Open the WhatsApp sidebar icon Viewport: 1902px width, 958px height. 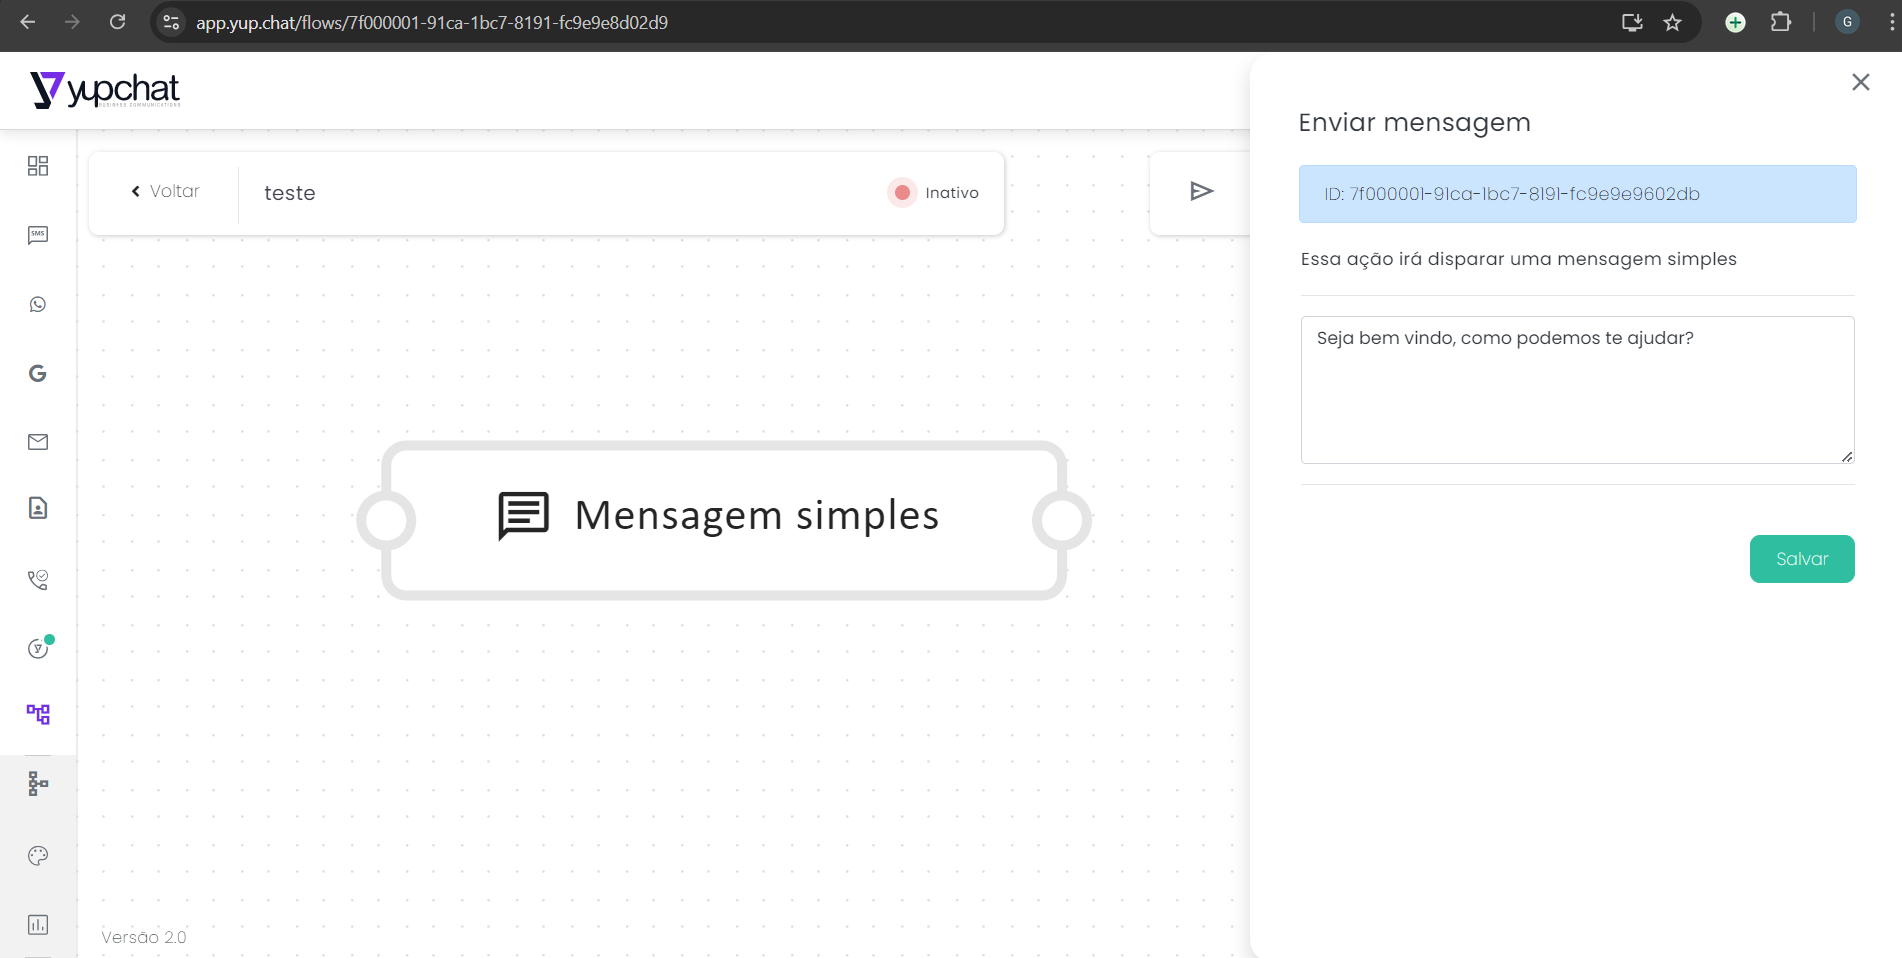pyautogui.click(x=38, y=304)
